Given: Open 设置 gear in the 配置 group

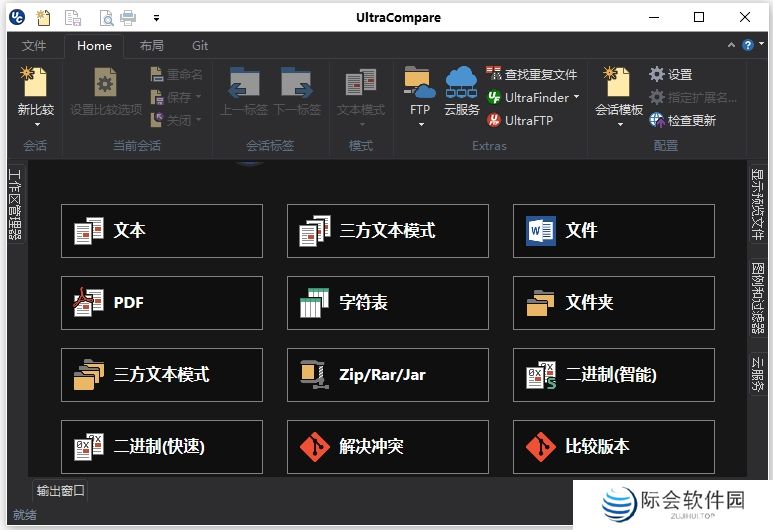Looking at the screenshot, I should click(x=670, y=74).
